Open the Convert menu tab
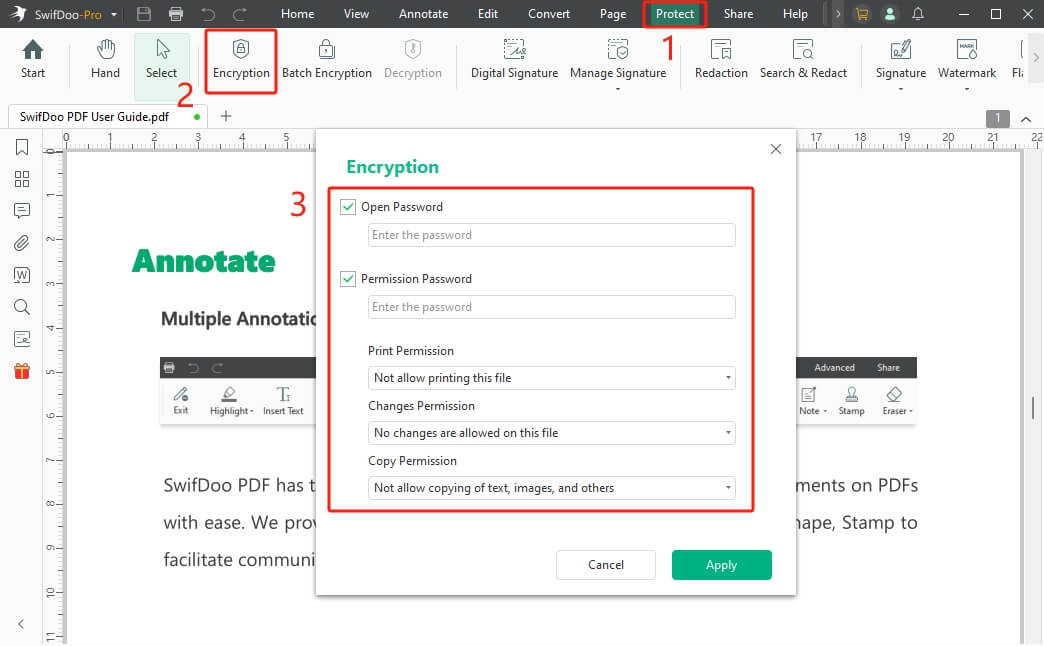 click(548, 14)
